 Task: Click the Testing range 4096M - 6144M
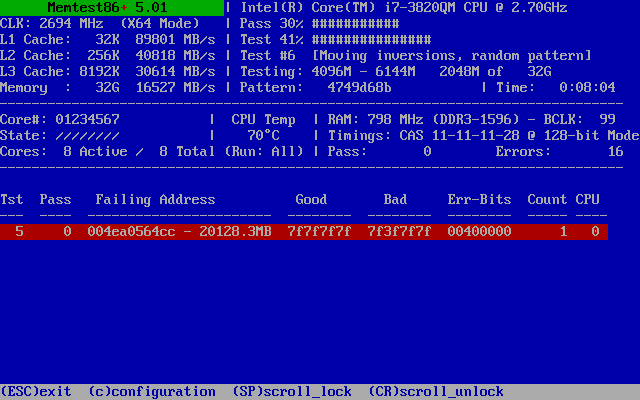point(363,71)
